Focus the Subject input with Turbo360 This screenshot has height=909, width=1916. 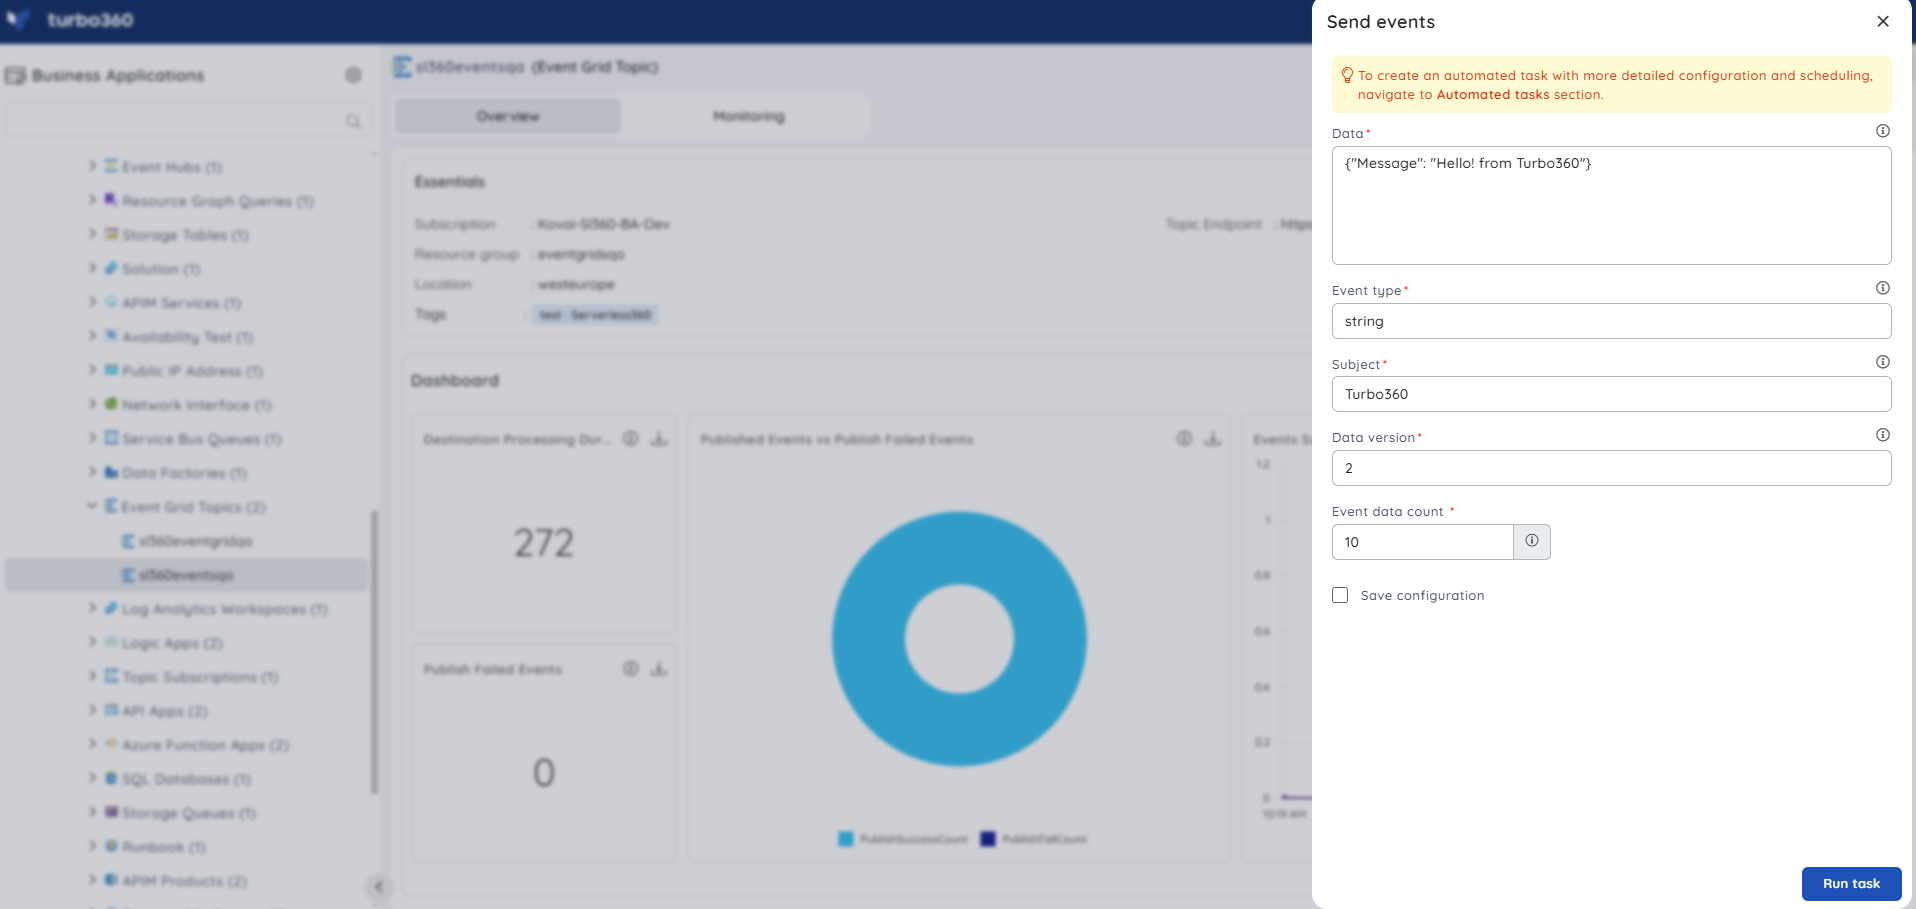[x=1611, y=394]
